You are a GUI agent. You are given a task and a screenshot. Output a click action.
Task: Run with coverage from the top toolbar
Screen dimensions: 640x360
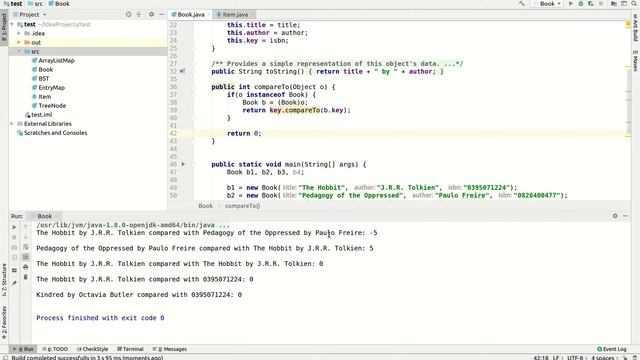[x=591, y=4]
